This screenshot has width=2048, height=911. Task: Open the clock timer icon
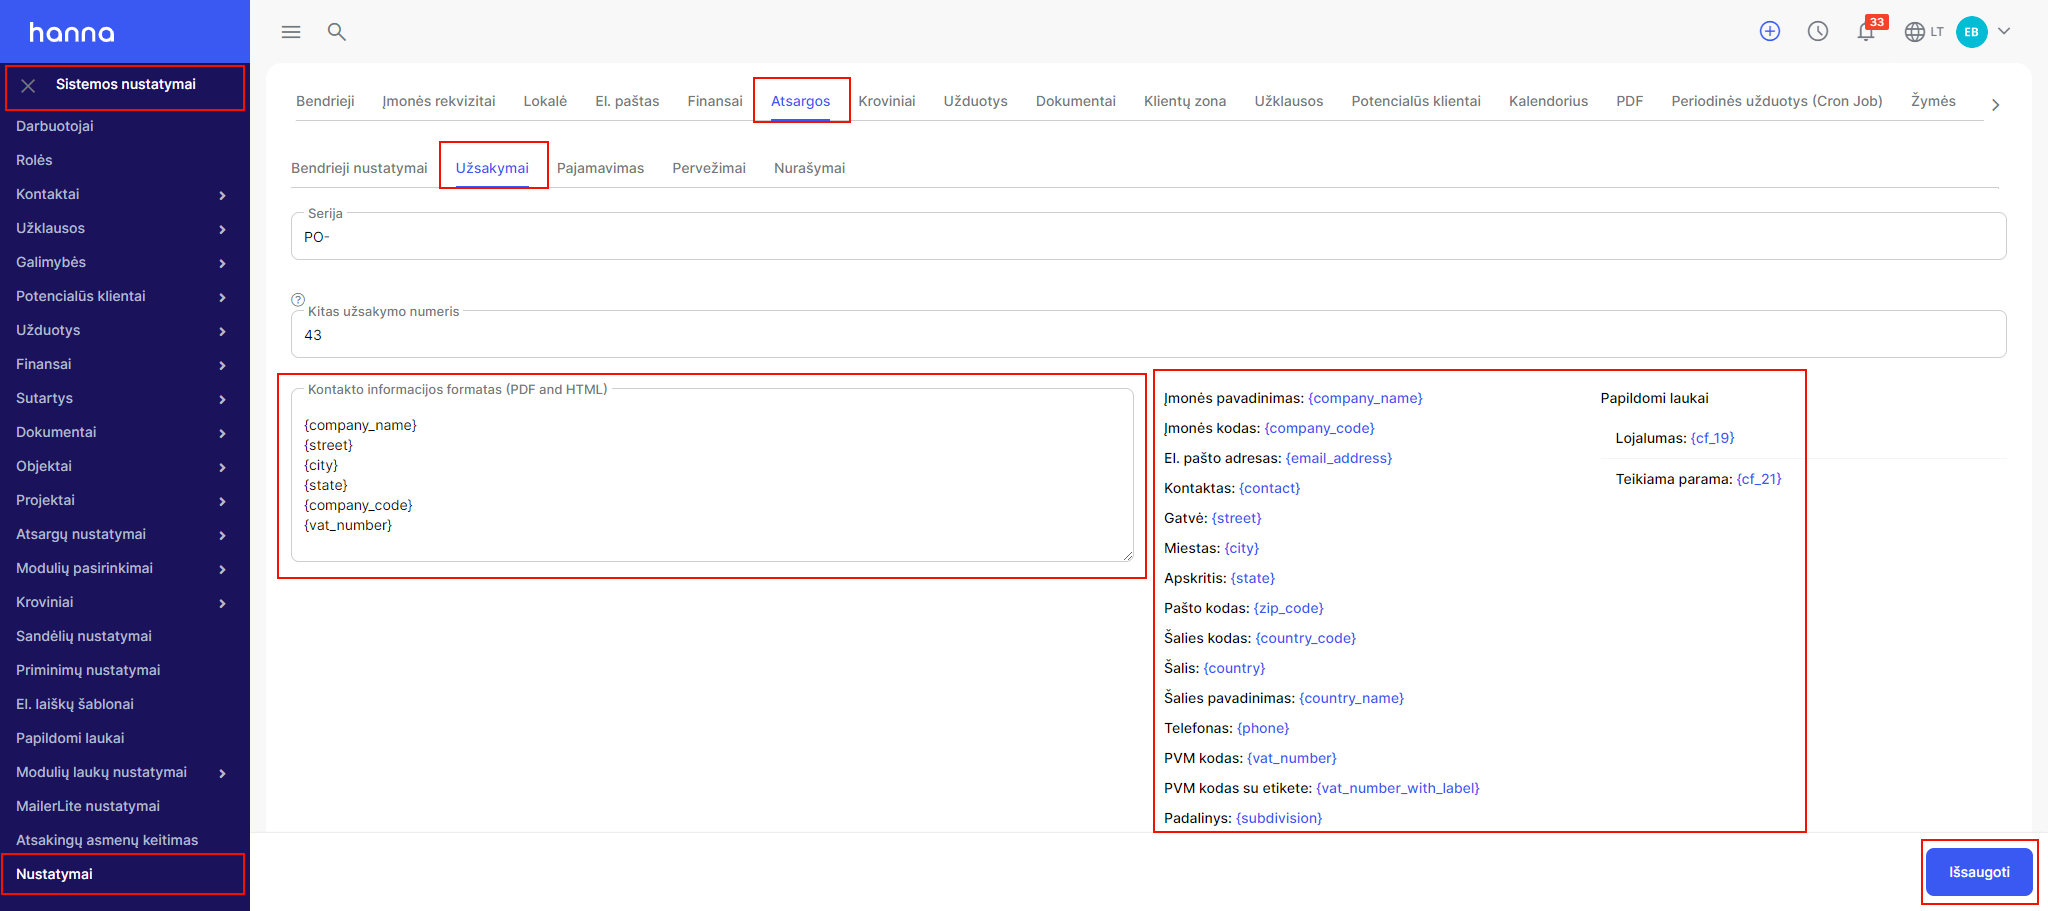click(x=1818, y=31)
